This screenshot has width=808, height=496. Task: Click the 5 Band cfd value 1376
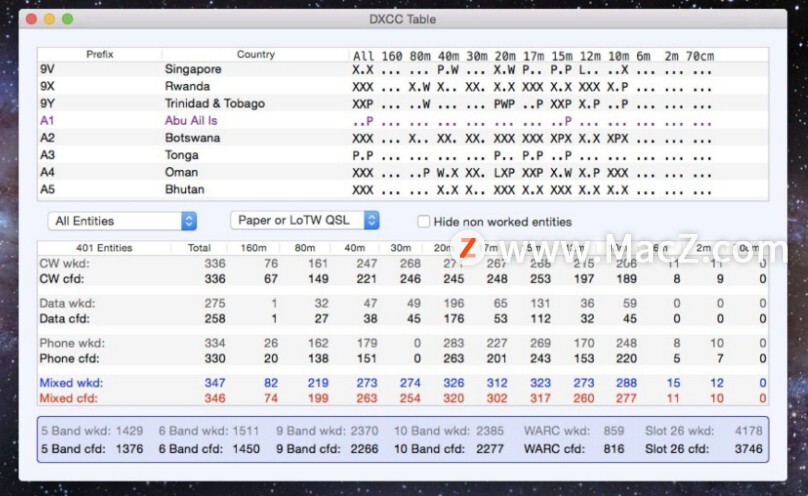tap(129, 449)
